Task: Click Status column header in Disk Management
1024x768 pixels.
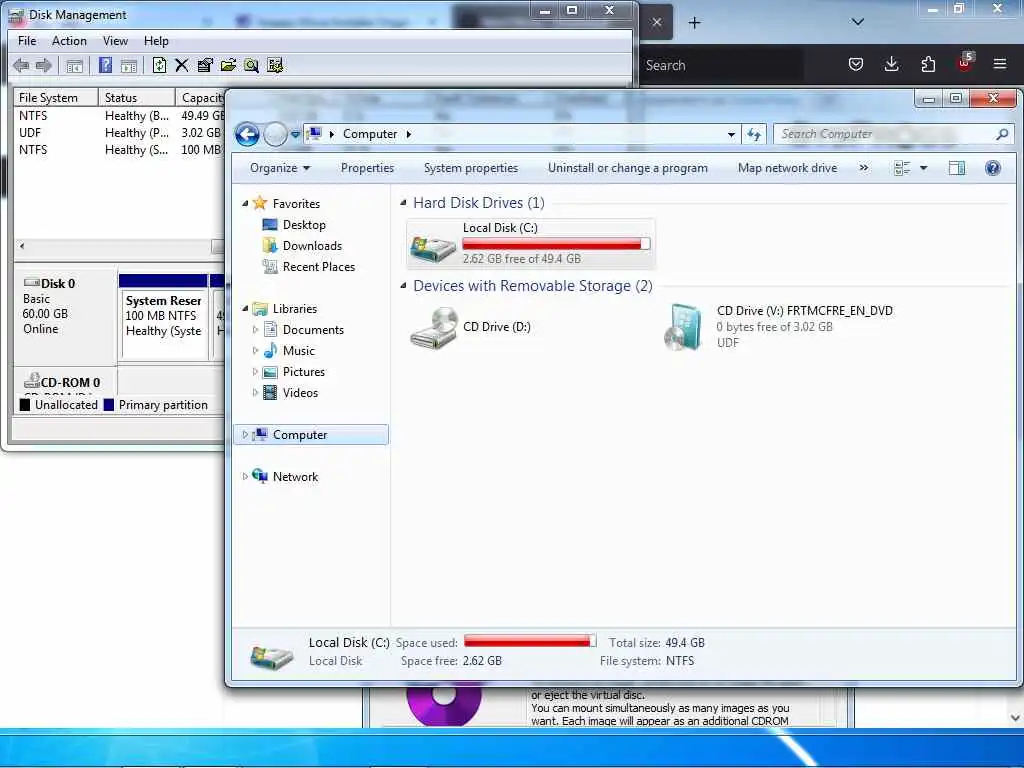Action: click(x=136, y=98)
